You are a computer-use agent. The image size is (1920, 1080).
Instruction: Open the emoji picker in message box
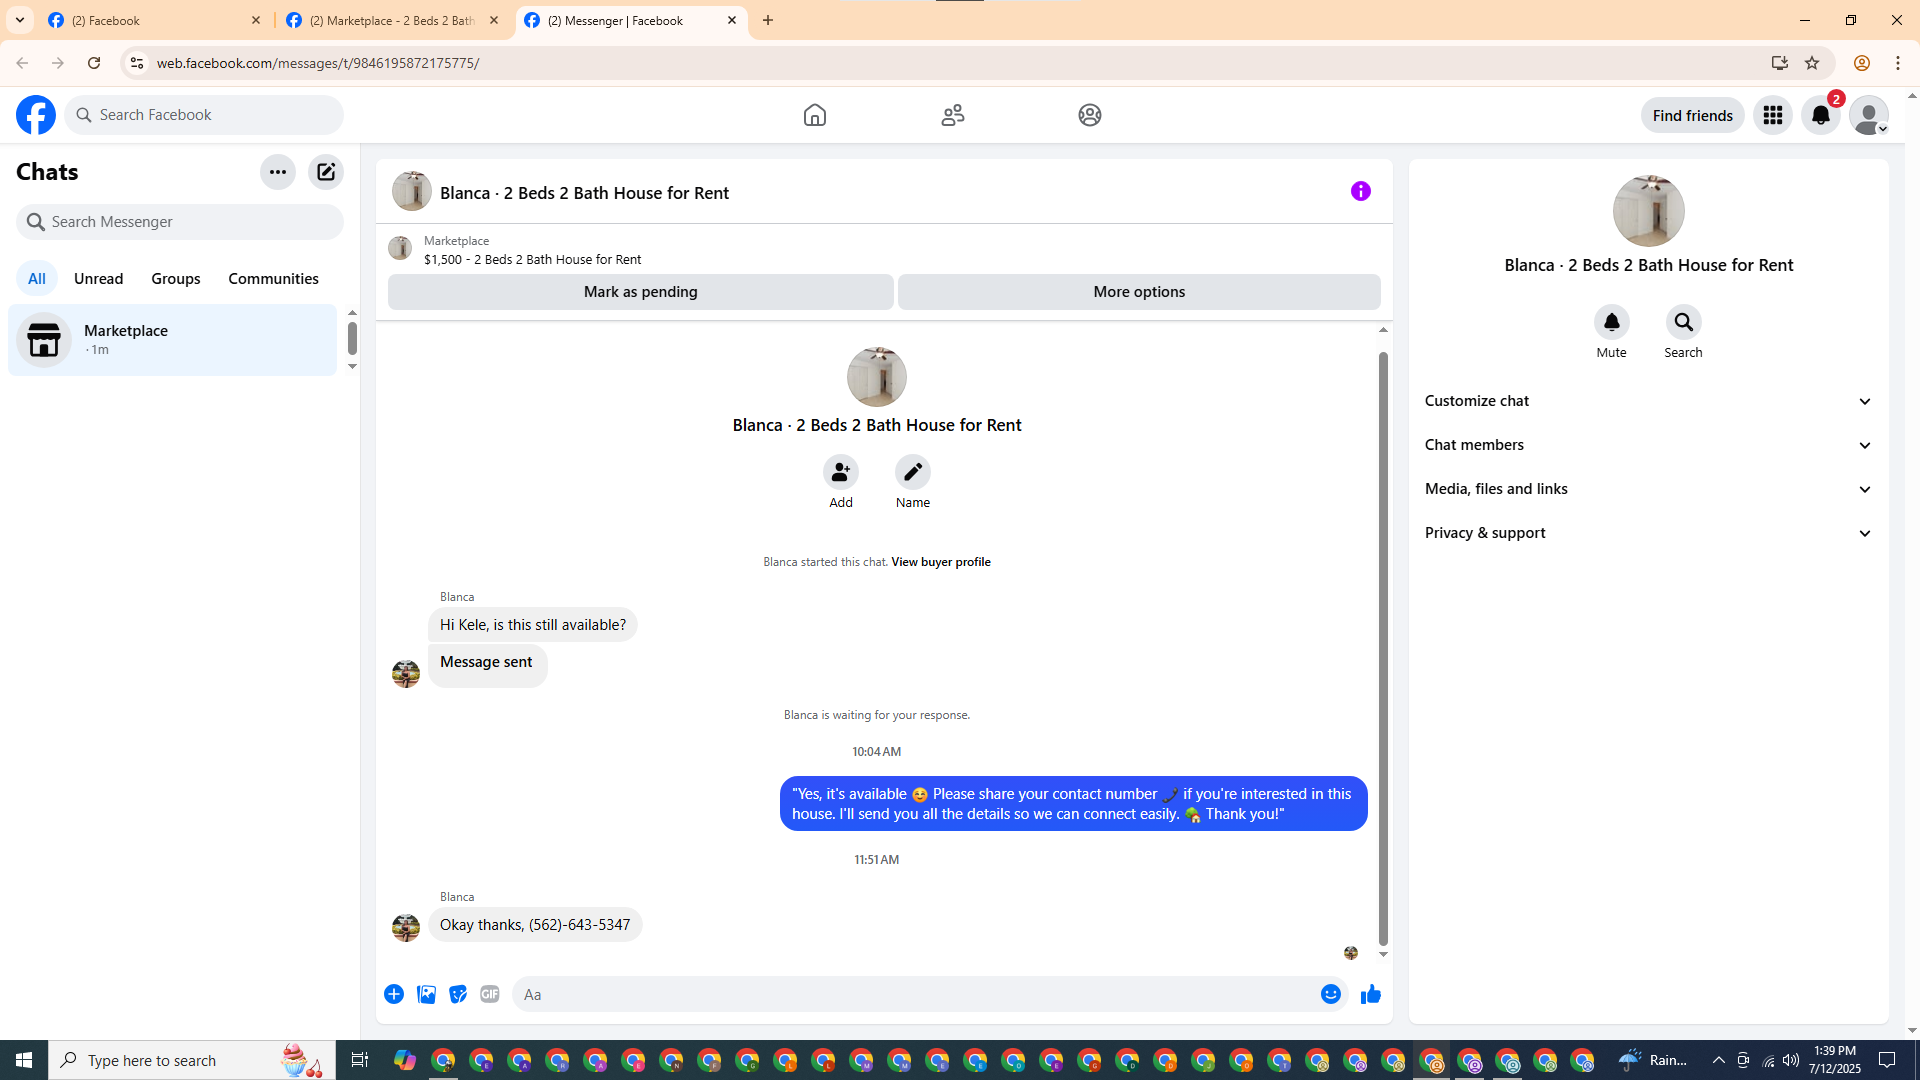1330,994
